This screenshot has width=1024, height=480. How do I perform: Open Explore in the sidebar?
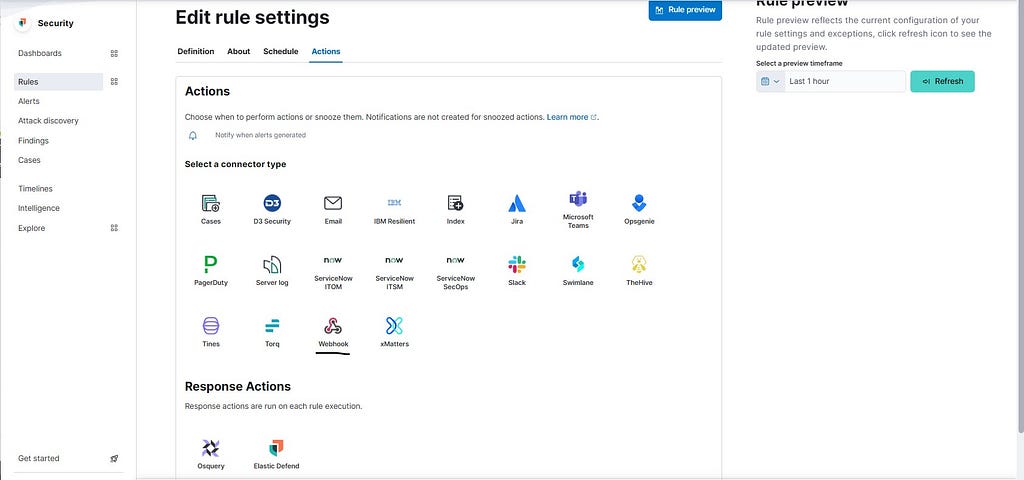pyautogui.click(x=31, y=228)
